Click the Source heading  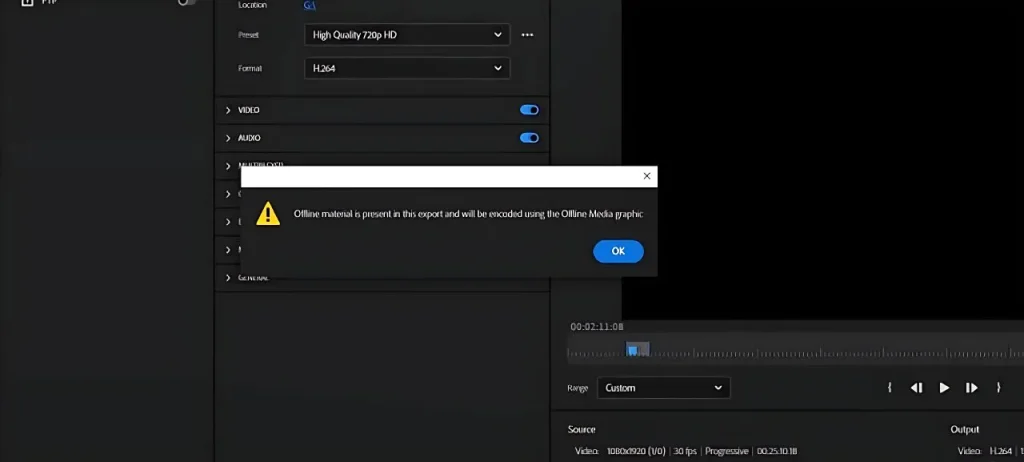point(581,429)
